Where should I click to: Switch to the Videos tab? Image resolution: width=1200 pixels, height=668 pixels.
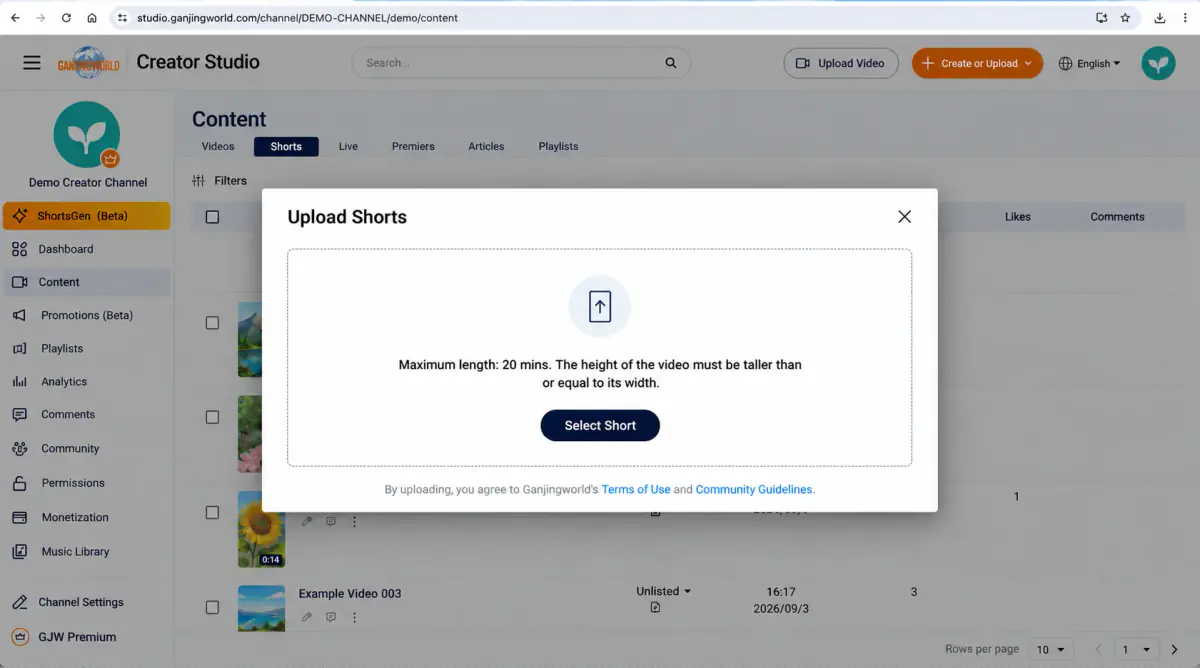218,146
